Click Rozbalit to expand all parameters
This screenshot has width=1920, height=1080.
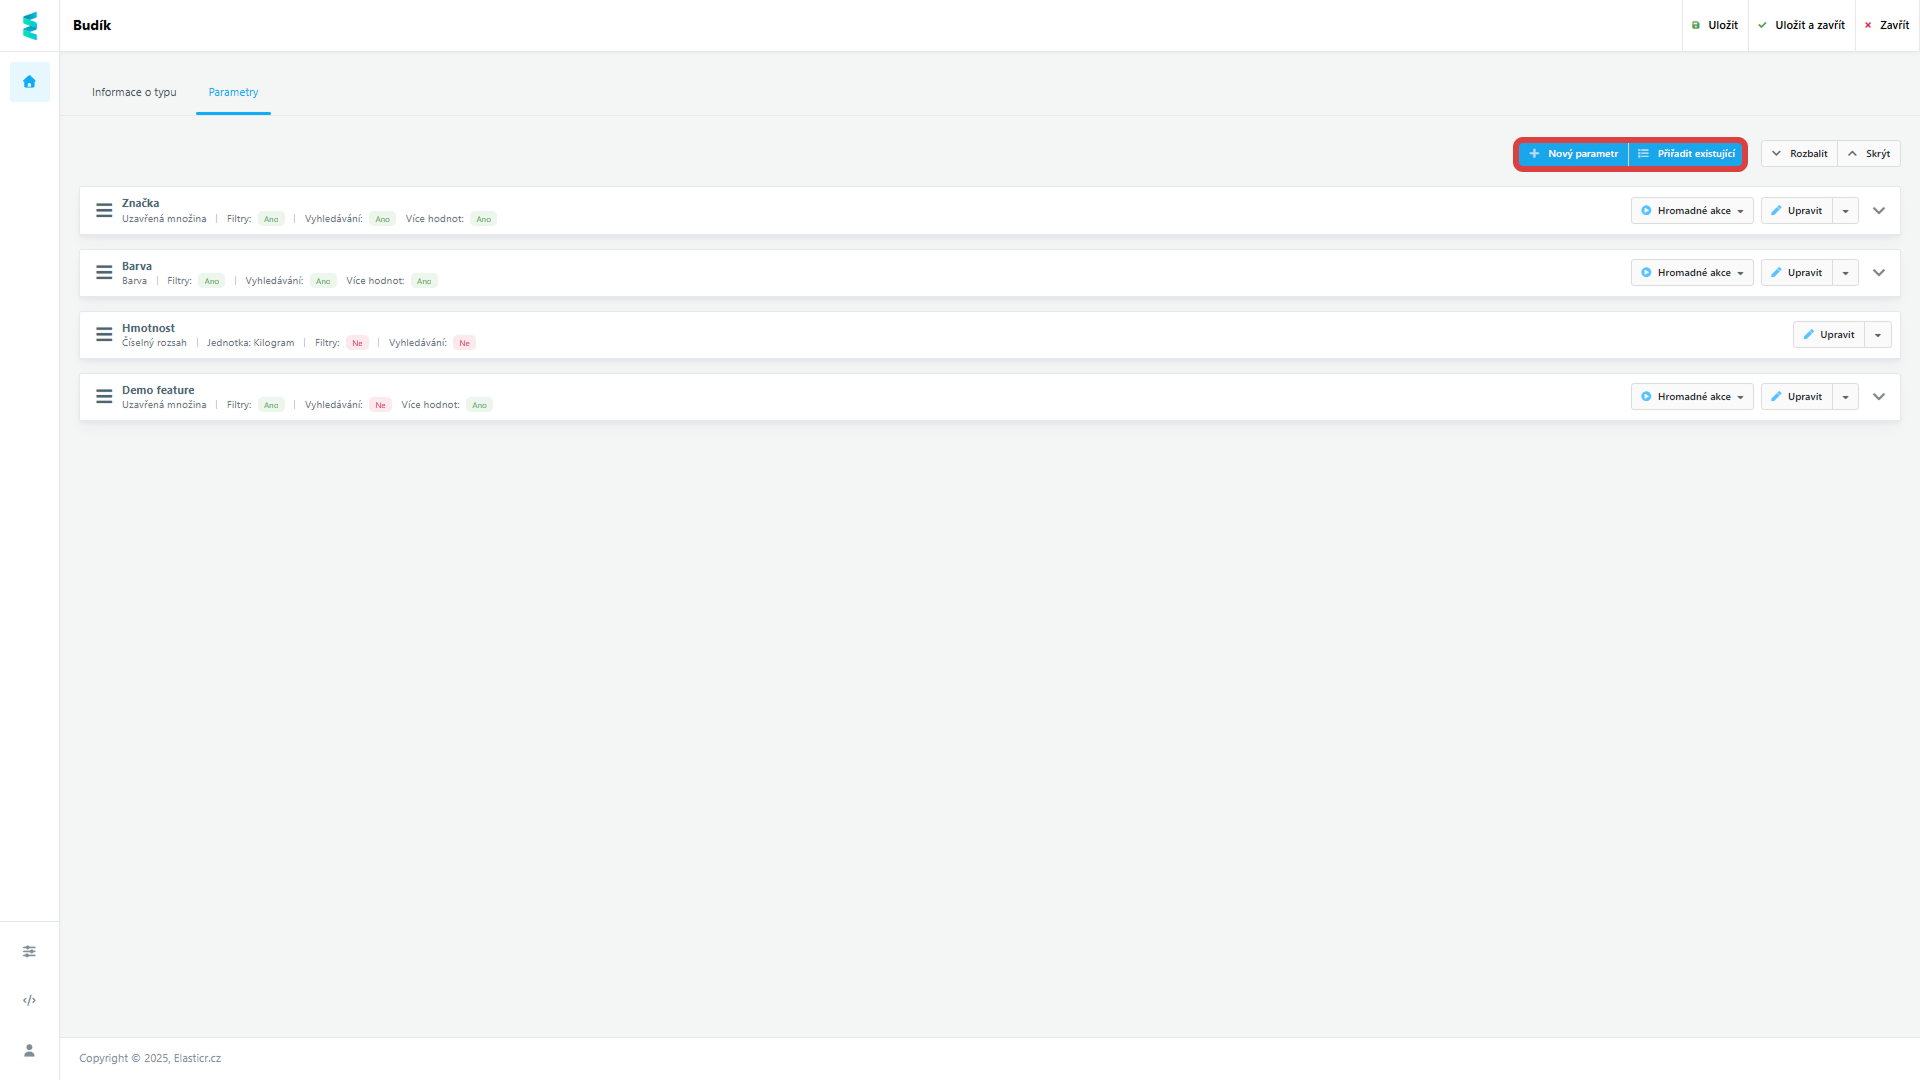[x=1799, y=154]
